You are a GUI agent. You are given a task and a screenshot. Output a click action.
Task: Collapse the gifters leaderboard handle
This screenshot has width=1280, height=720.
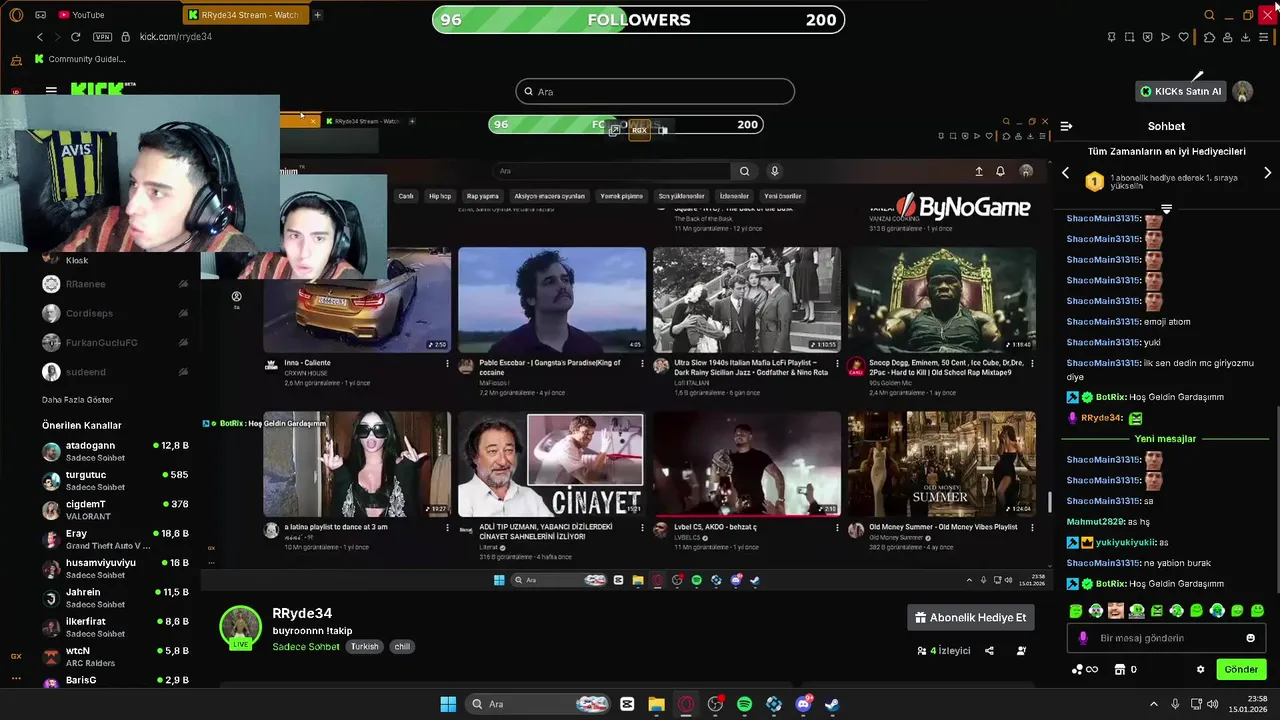coord(1166,209)
